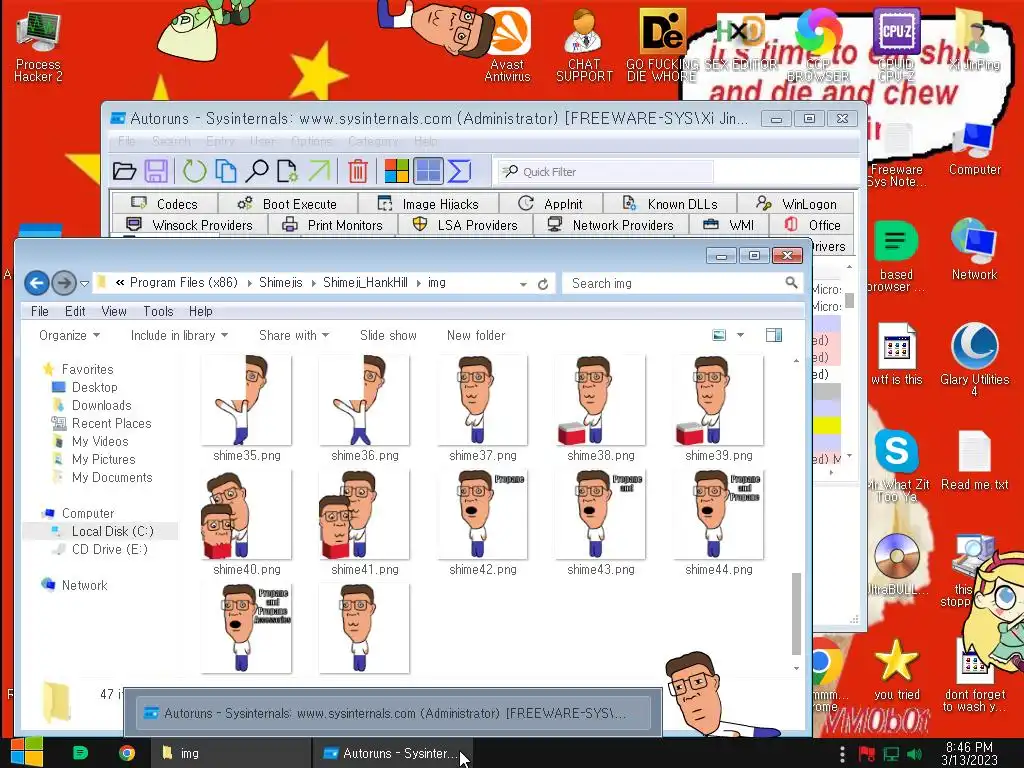Click the New folder button

coord(475,336)
